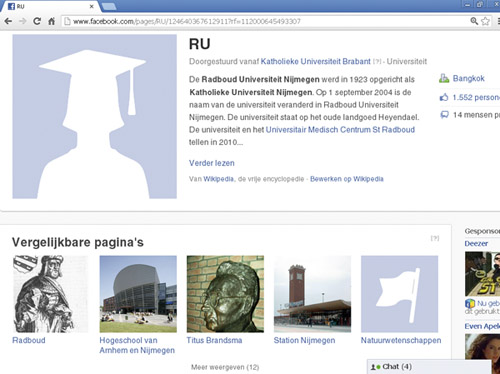Click the graduation cap profile picture
This screenshot has width=500, height=374.
click(x=95, y=117)
